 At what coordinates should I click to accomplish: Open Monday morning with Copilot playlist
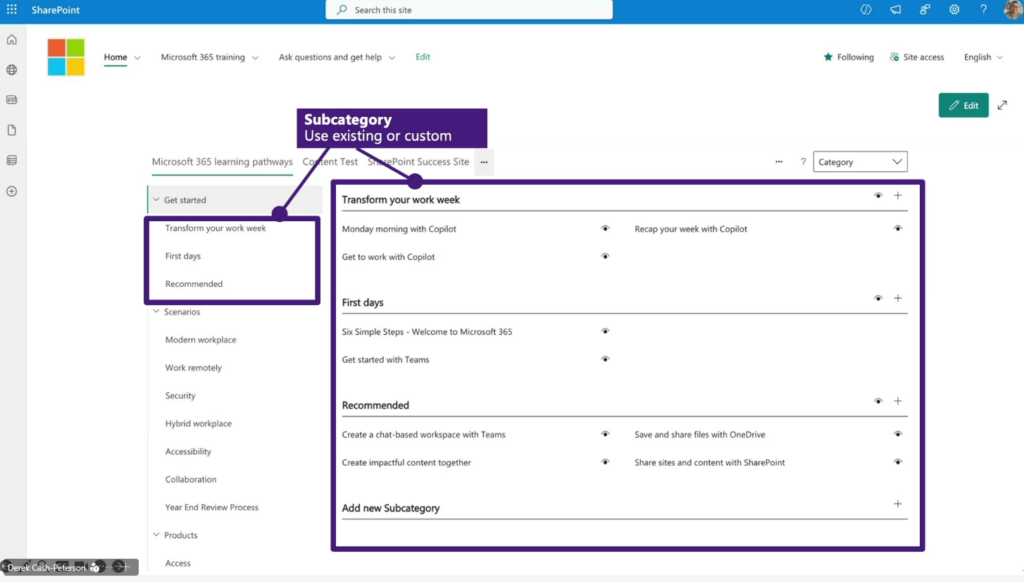[x=399, y=229]
